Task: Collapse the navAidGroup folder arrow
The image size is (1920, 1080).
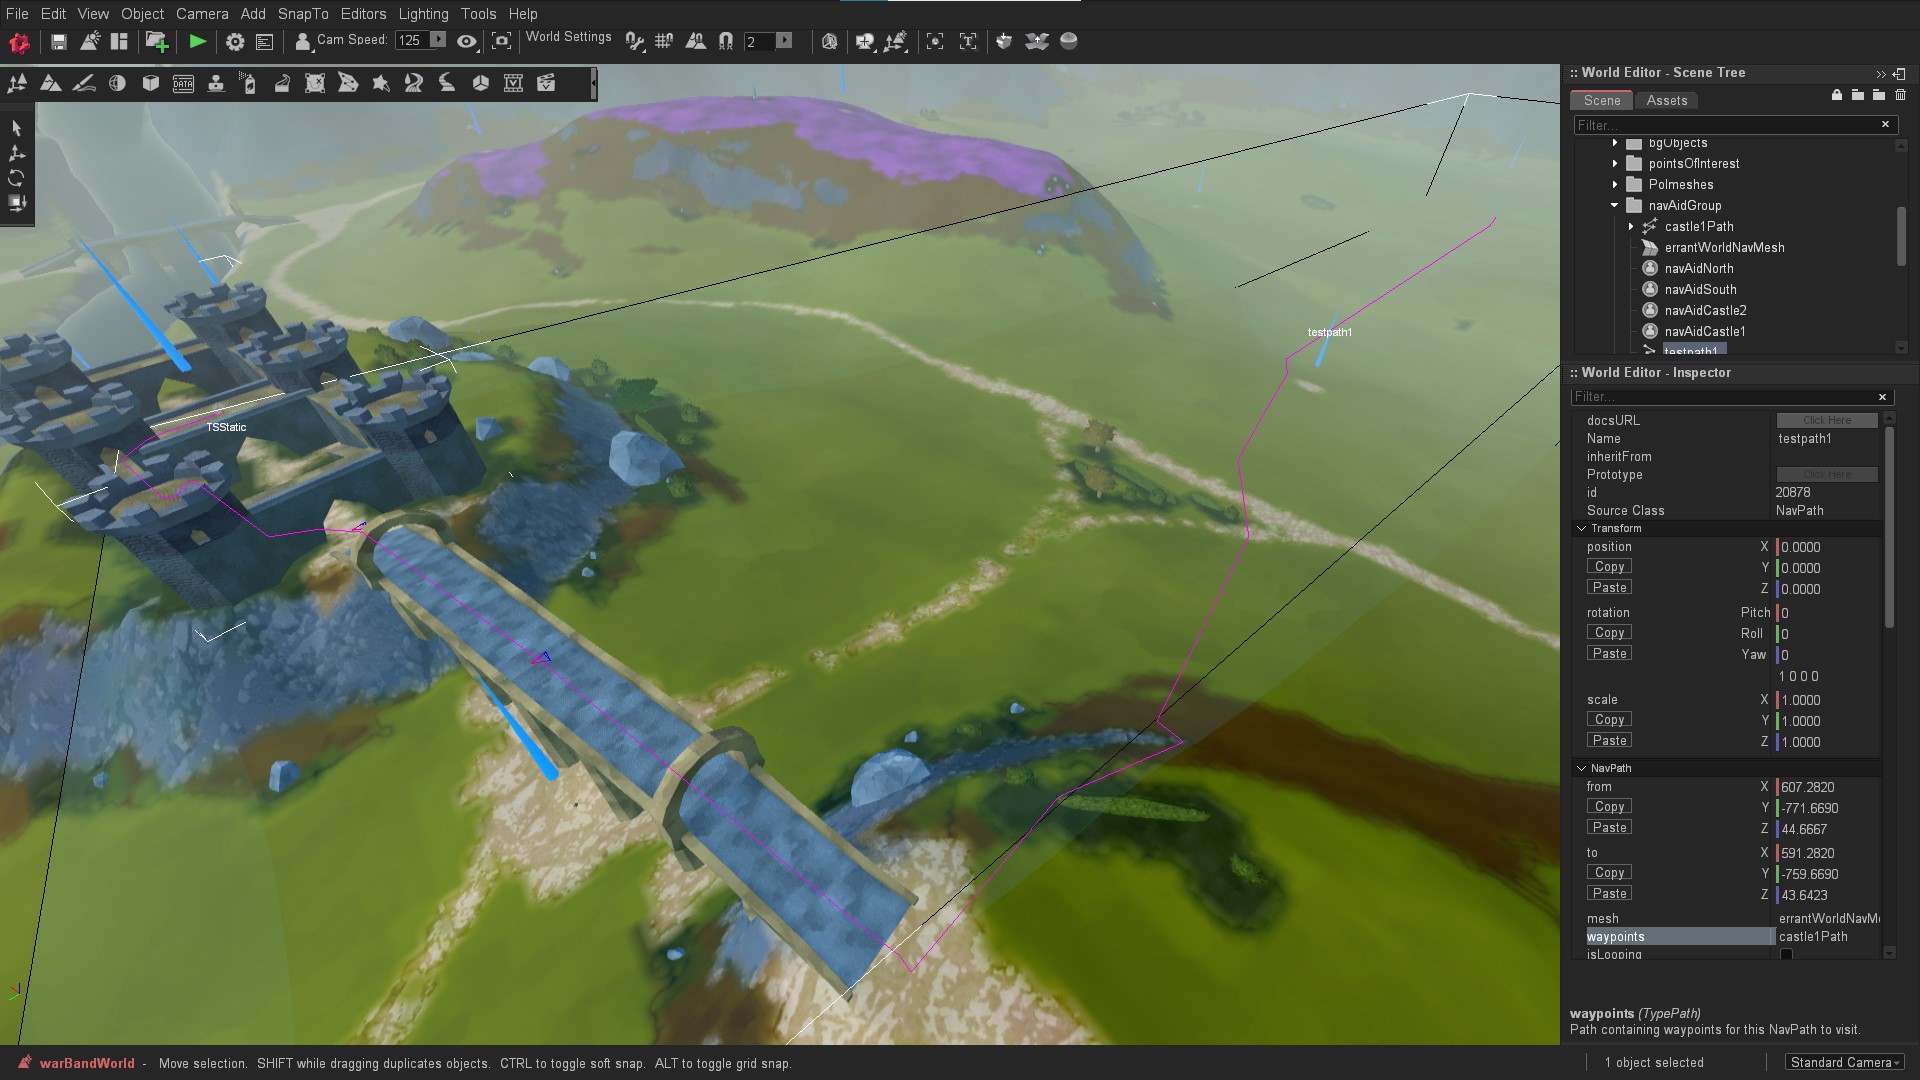Action: [x=1614, y=205]
